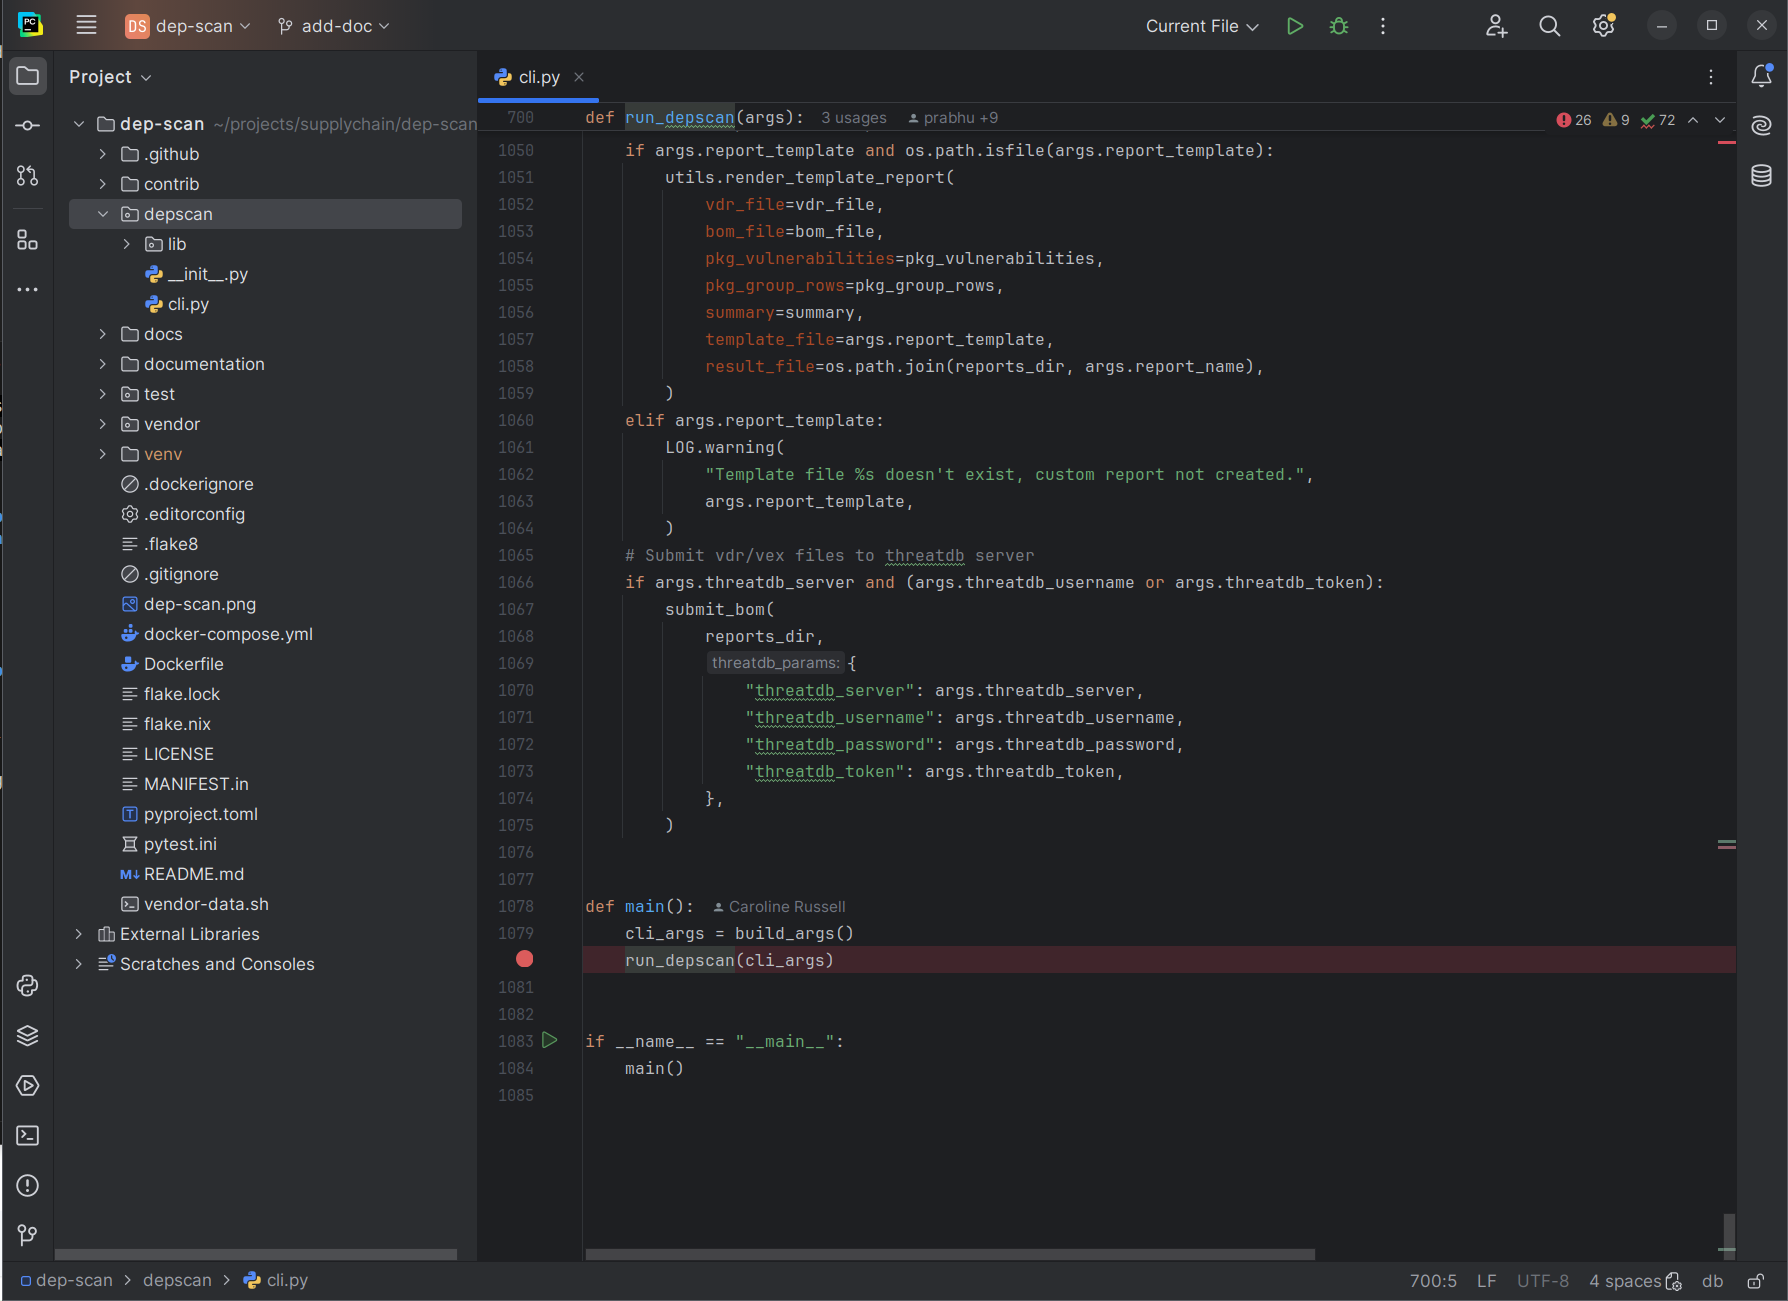Click 3 usages inlay hint

pyautogui.click(x=854, y=118)
